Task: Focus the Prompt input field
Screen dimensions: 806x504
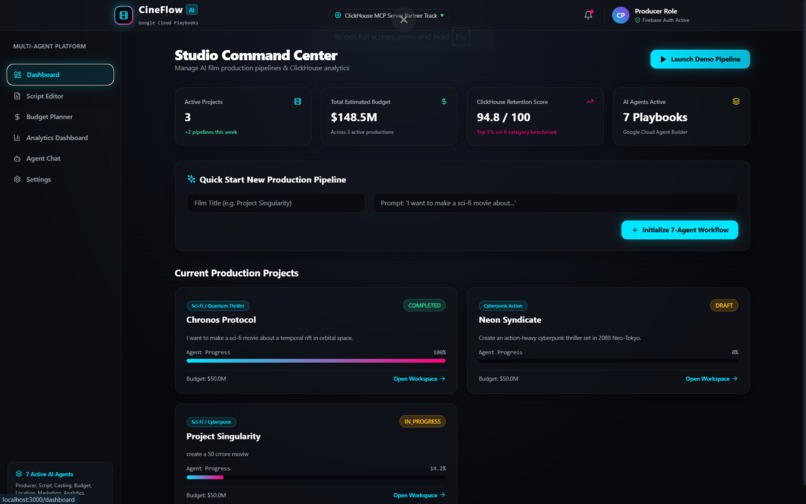Action: [556, 203]
